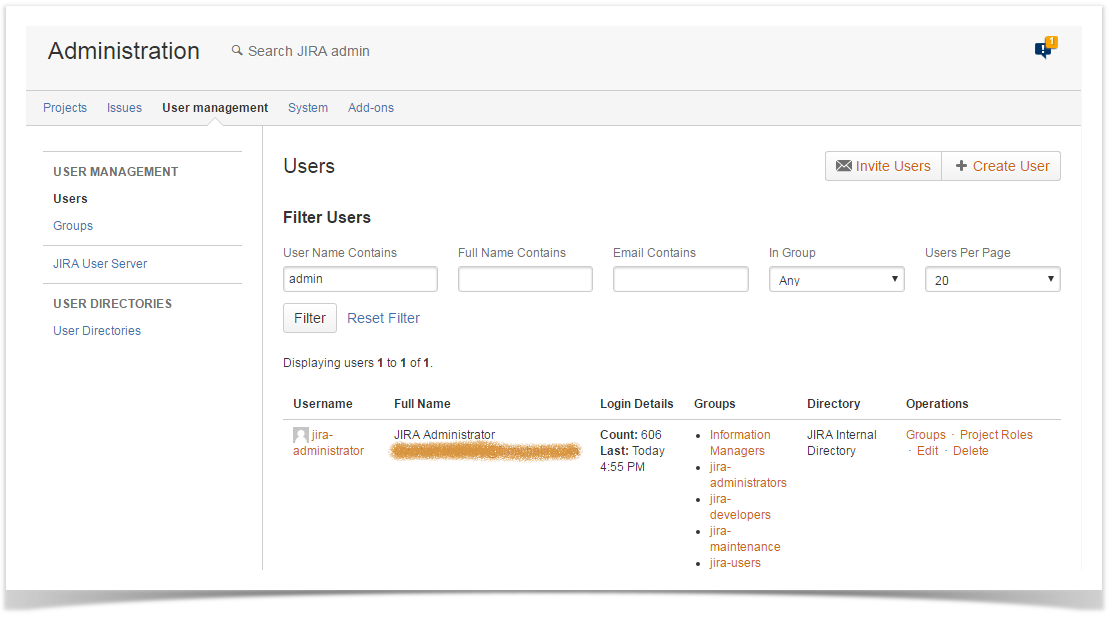Open the JIRA User Server sidebar link
Viewport: 1116px width, 619px height.
[x=100, y=264]
